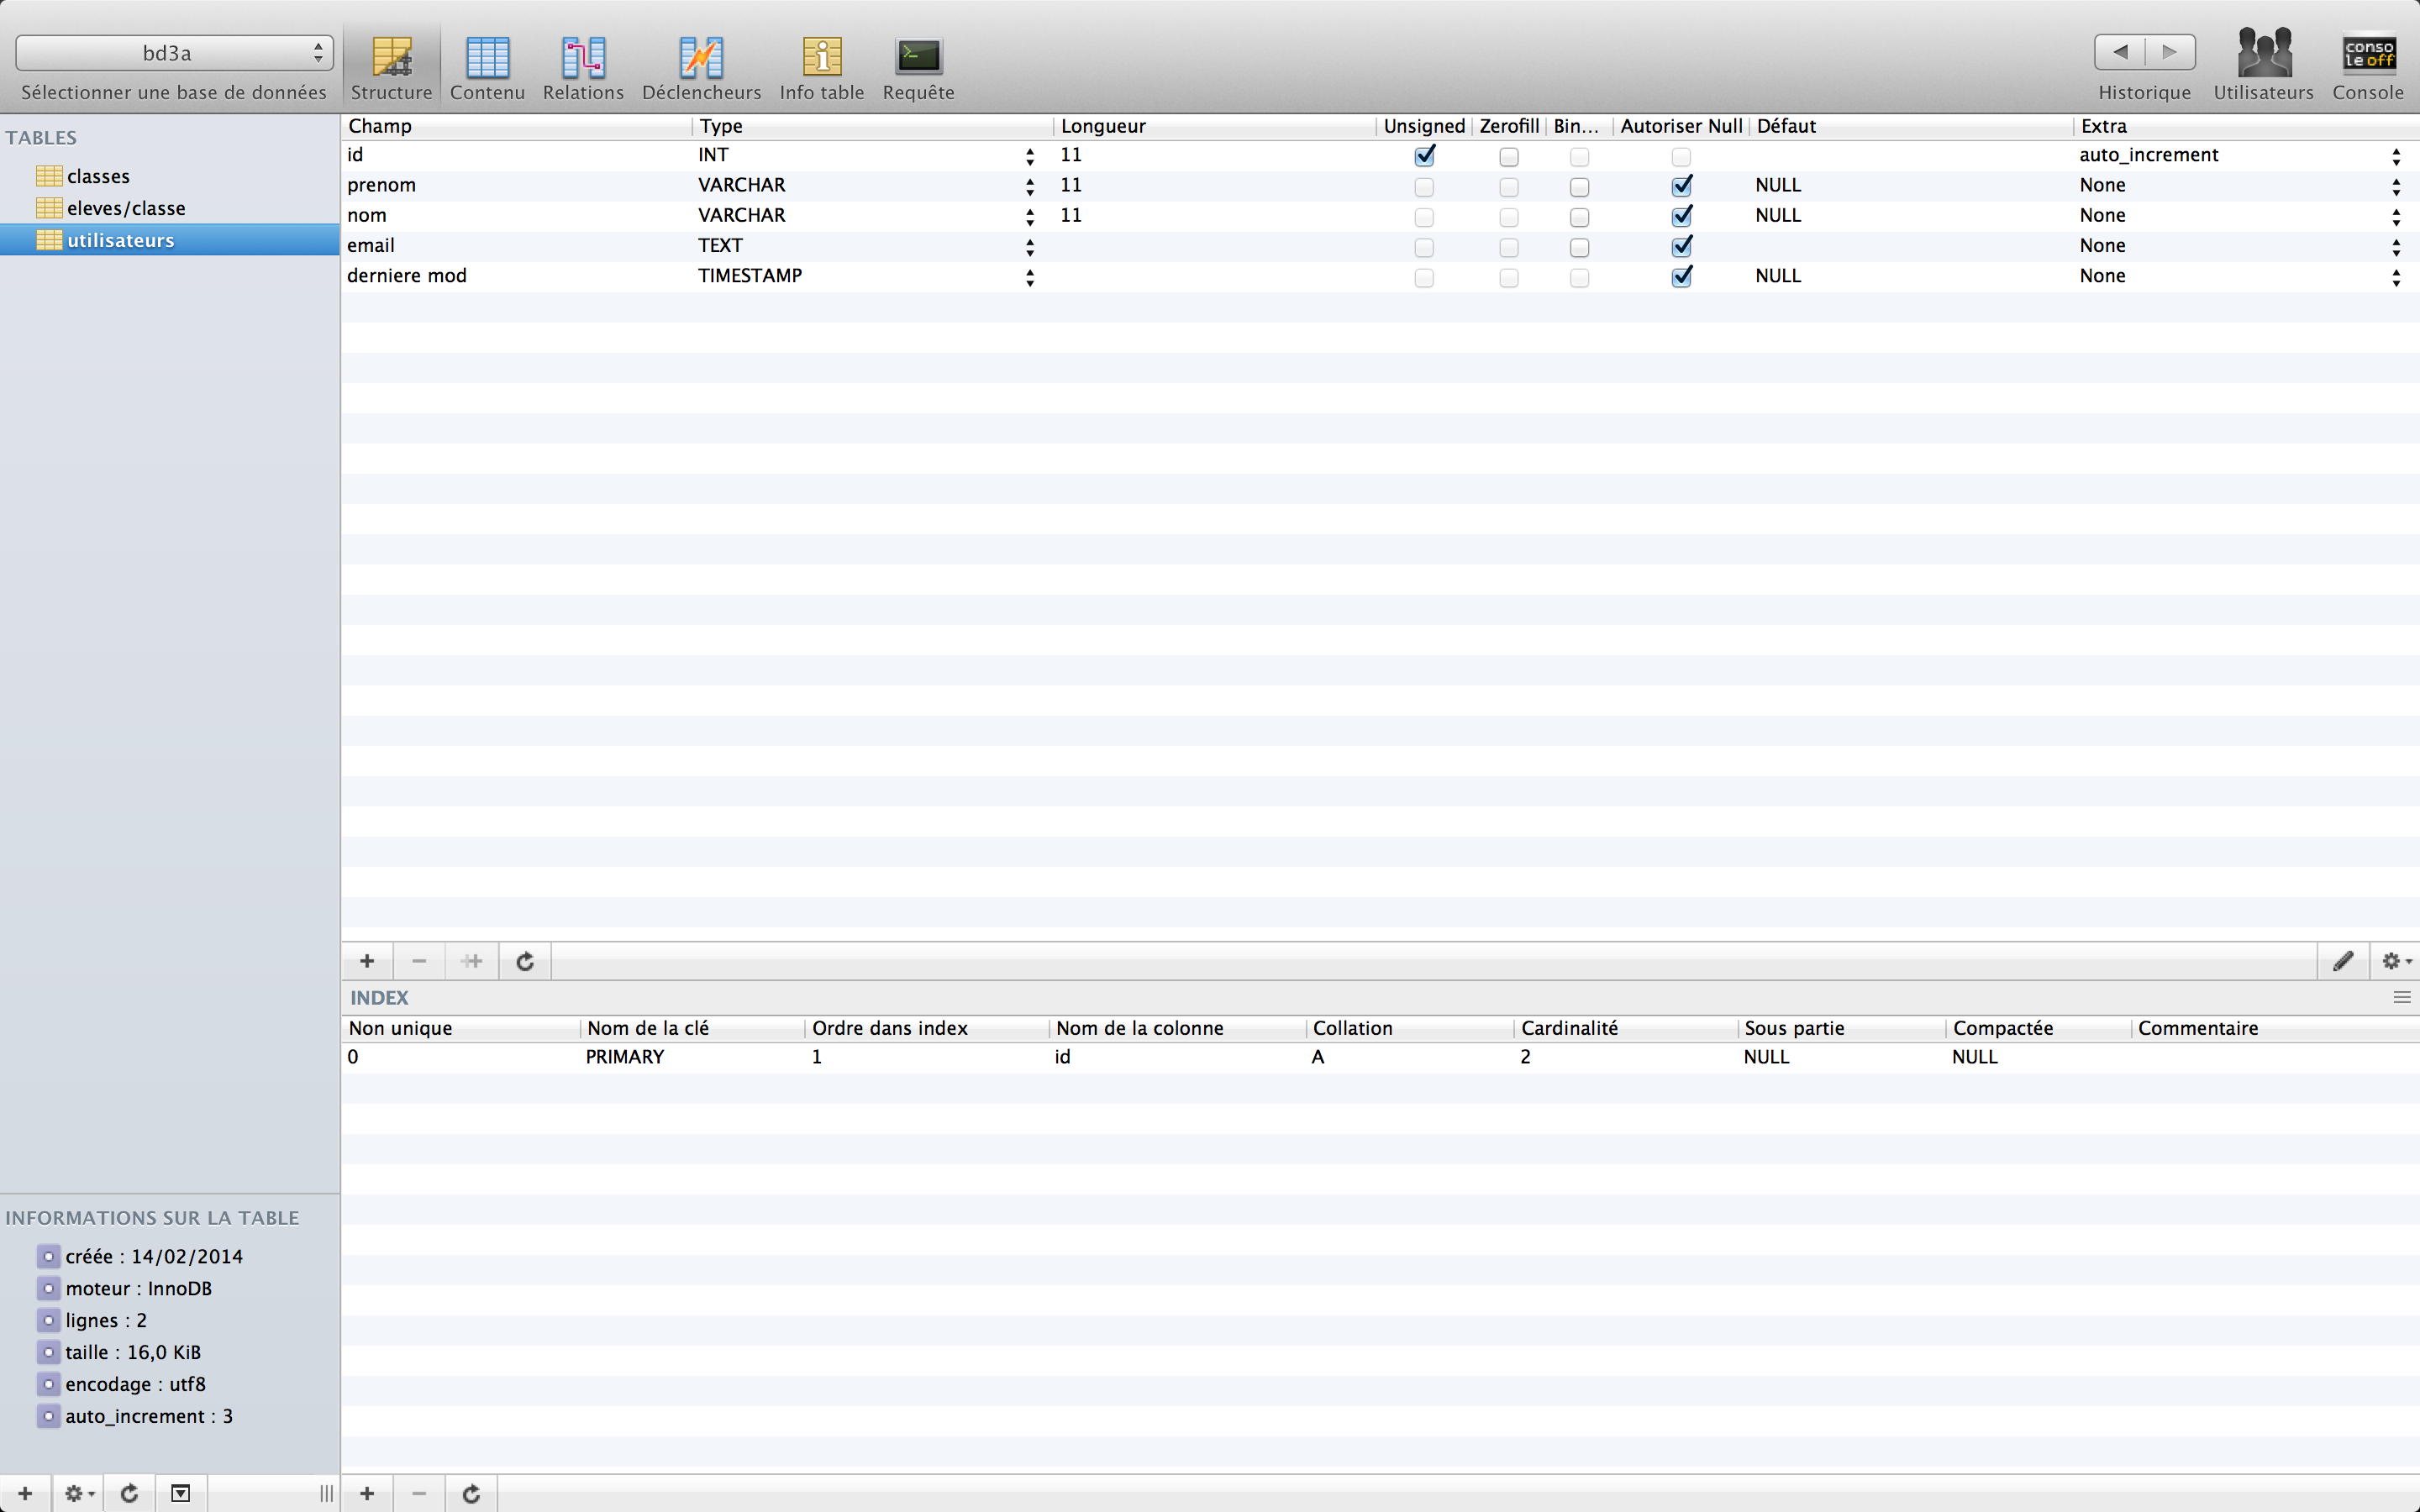2420x1512 pixels.
Task: Open the Extra dropdown for id
Action: 2396,156
